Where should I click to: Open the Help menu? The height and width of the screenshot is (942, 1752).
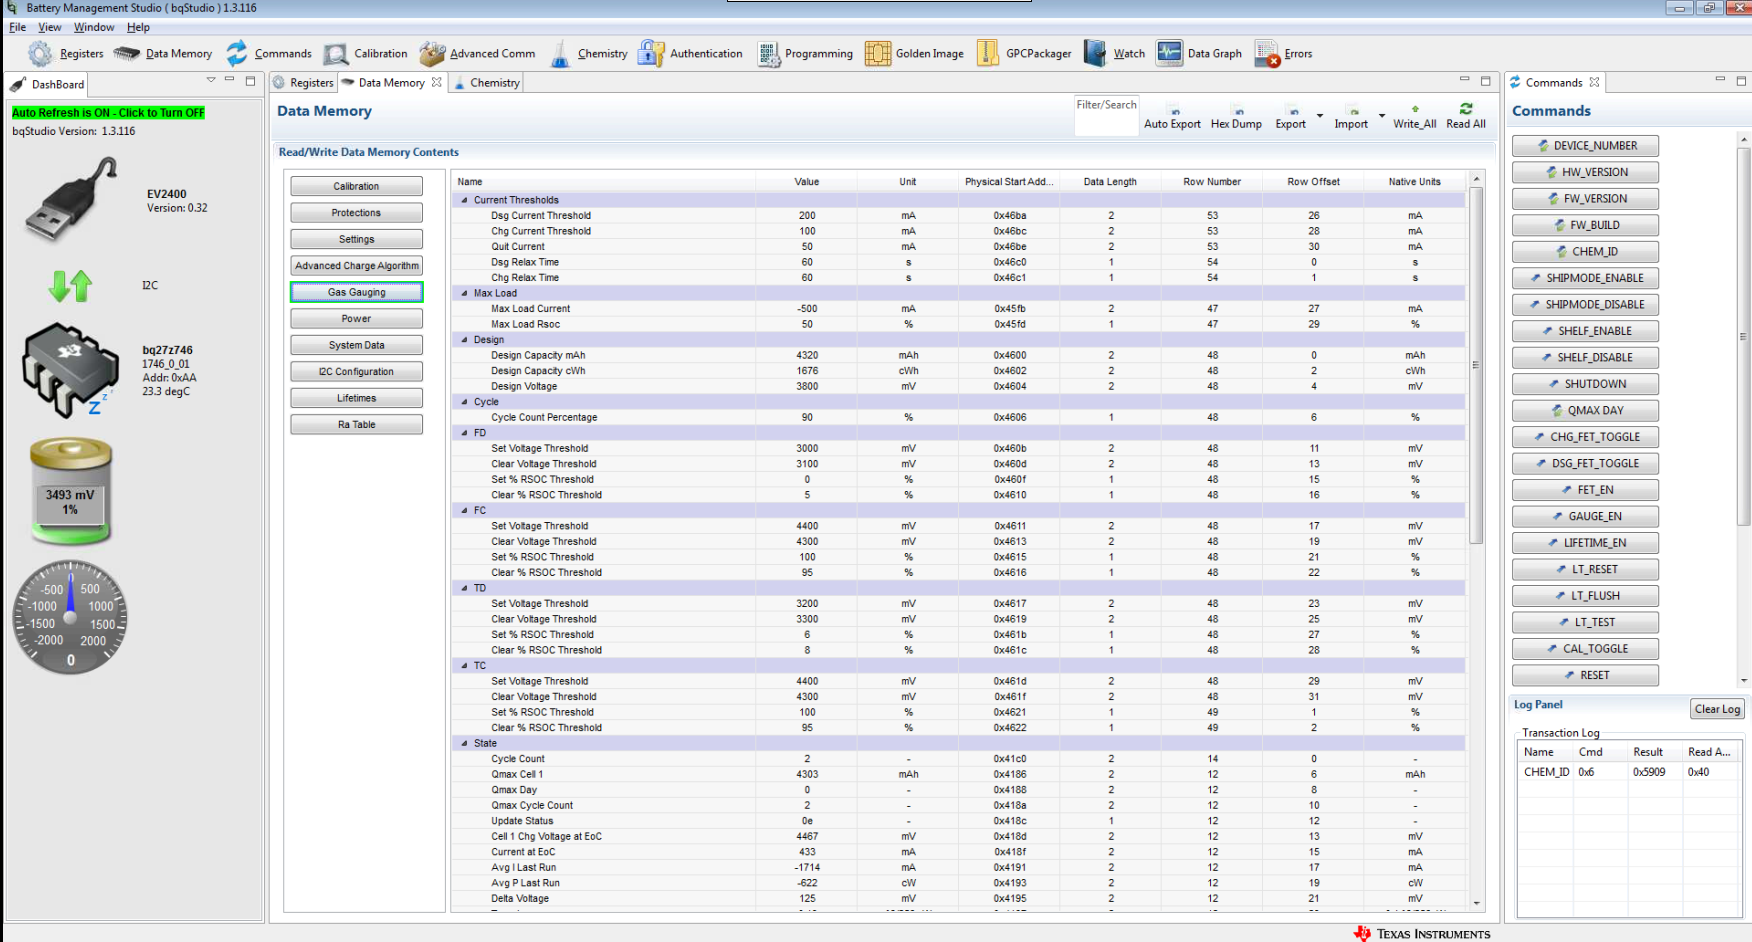138,27
